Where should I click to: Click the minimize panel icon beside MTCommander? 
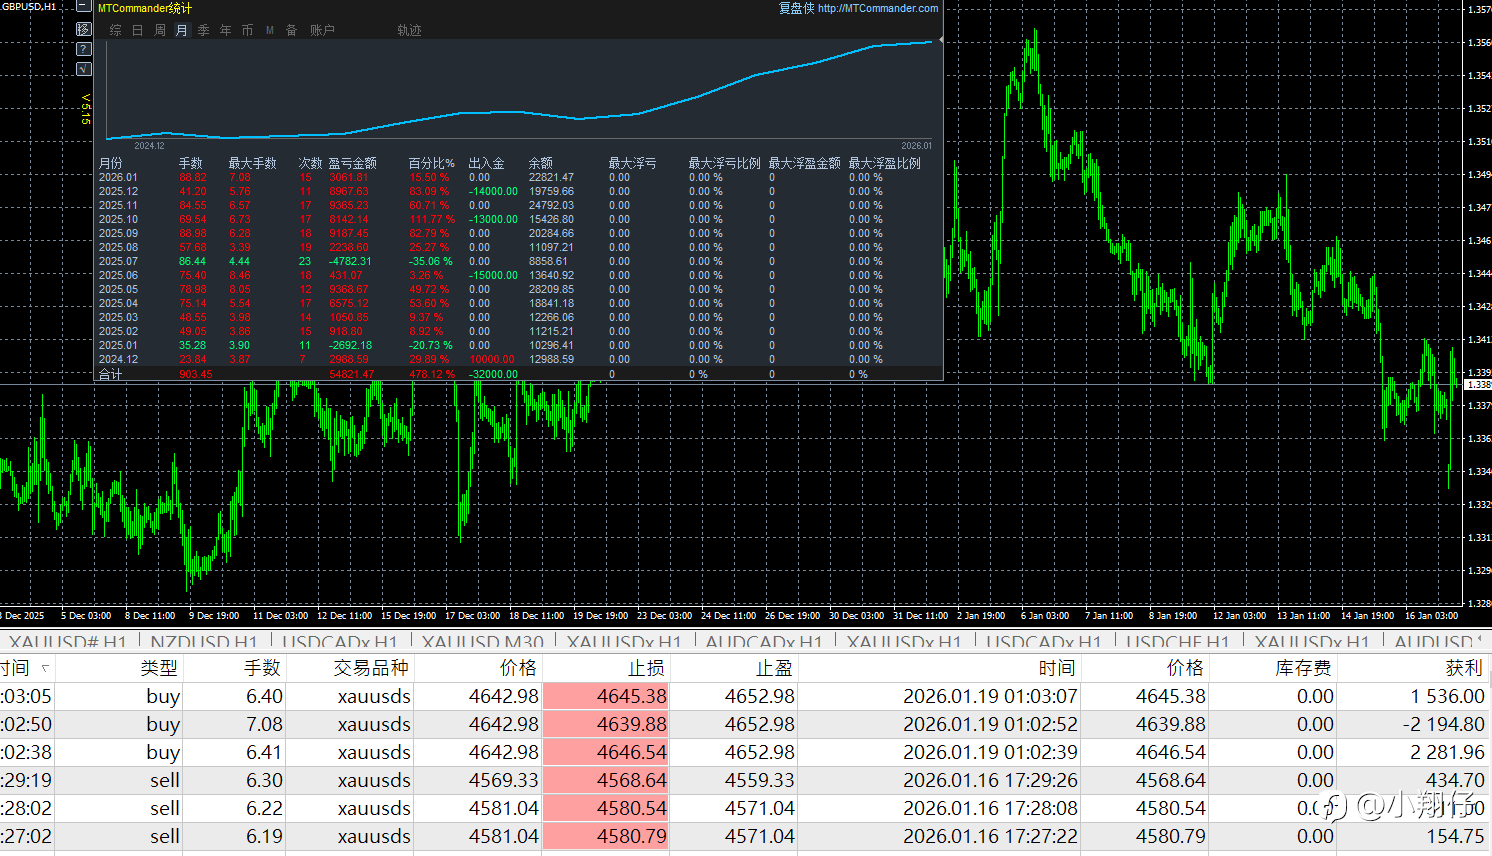point(84,7)
